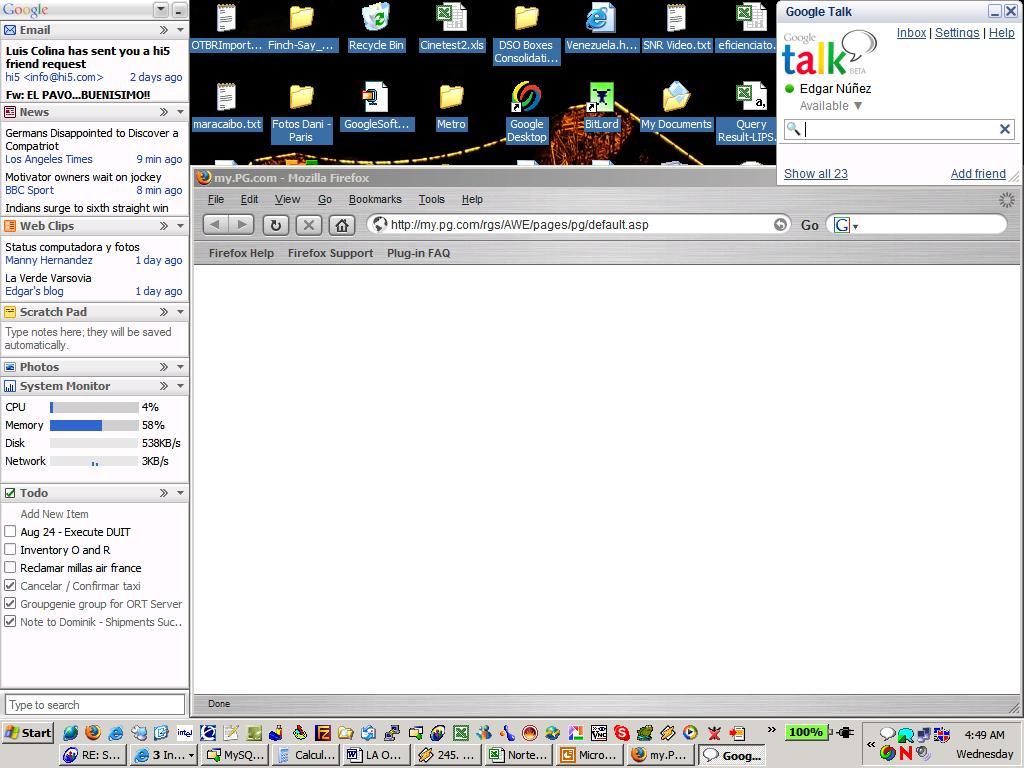
Task: Click Show all 23 in Google Talk
Action: pos(816,174)
